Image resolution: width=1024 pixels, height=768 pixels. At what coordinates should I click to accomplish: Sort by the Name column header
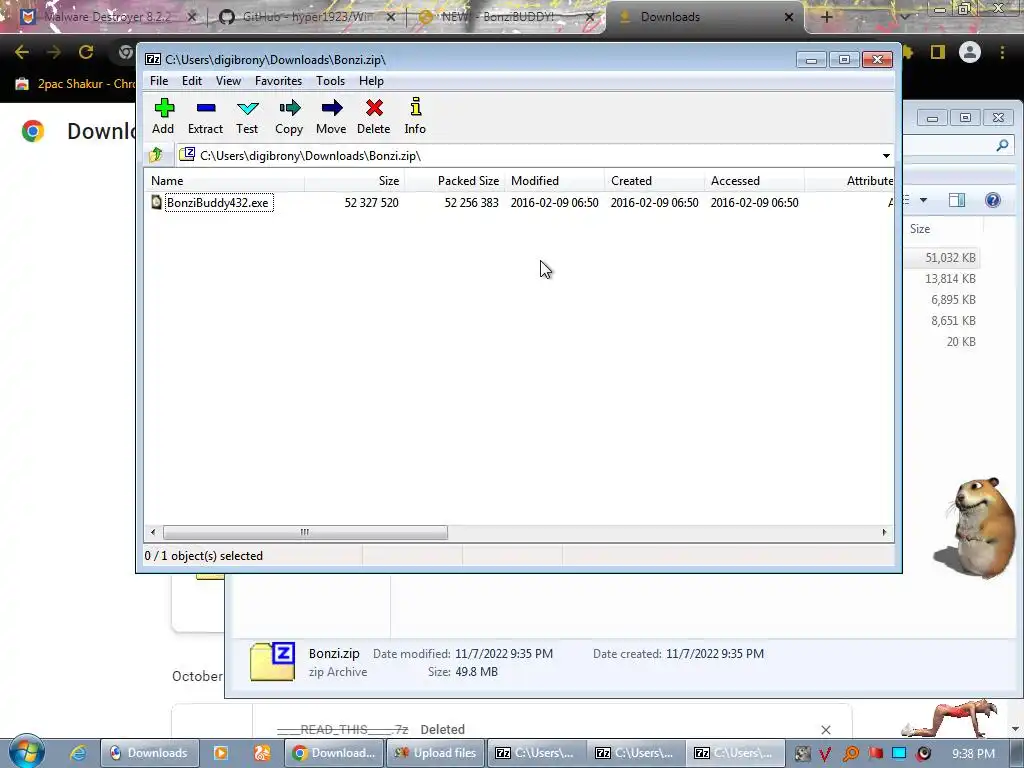tap(224, 181)
